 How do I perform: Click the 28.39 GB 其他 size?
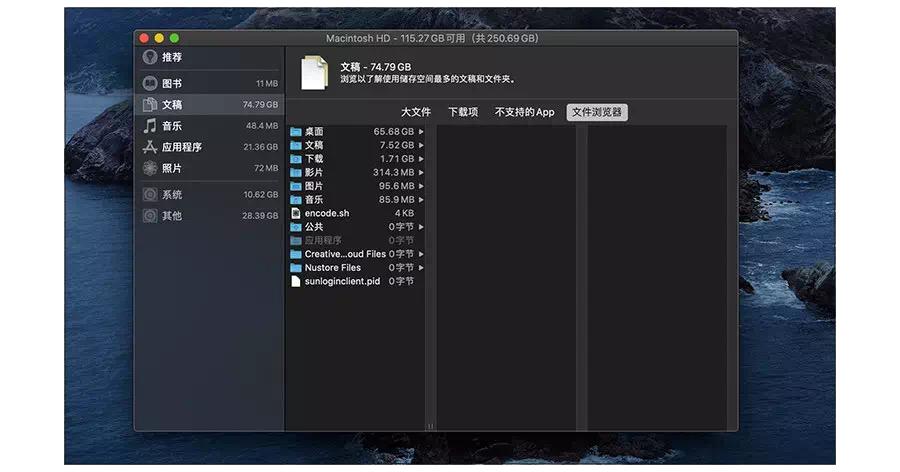tap(260, 216)
